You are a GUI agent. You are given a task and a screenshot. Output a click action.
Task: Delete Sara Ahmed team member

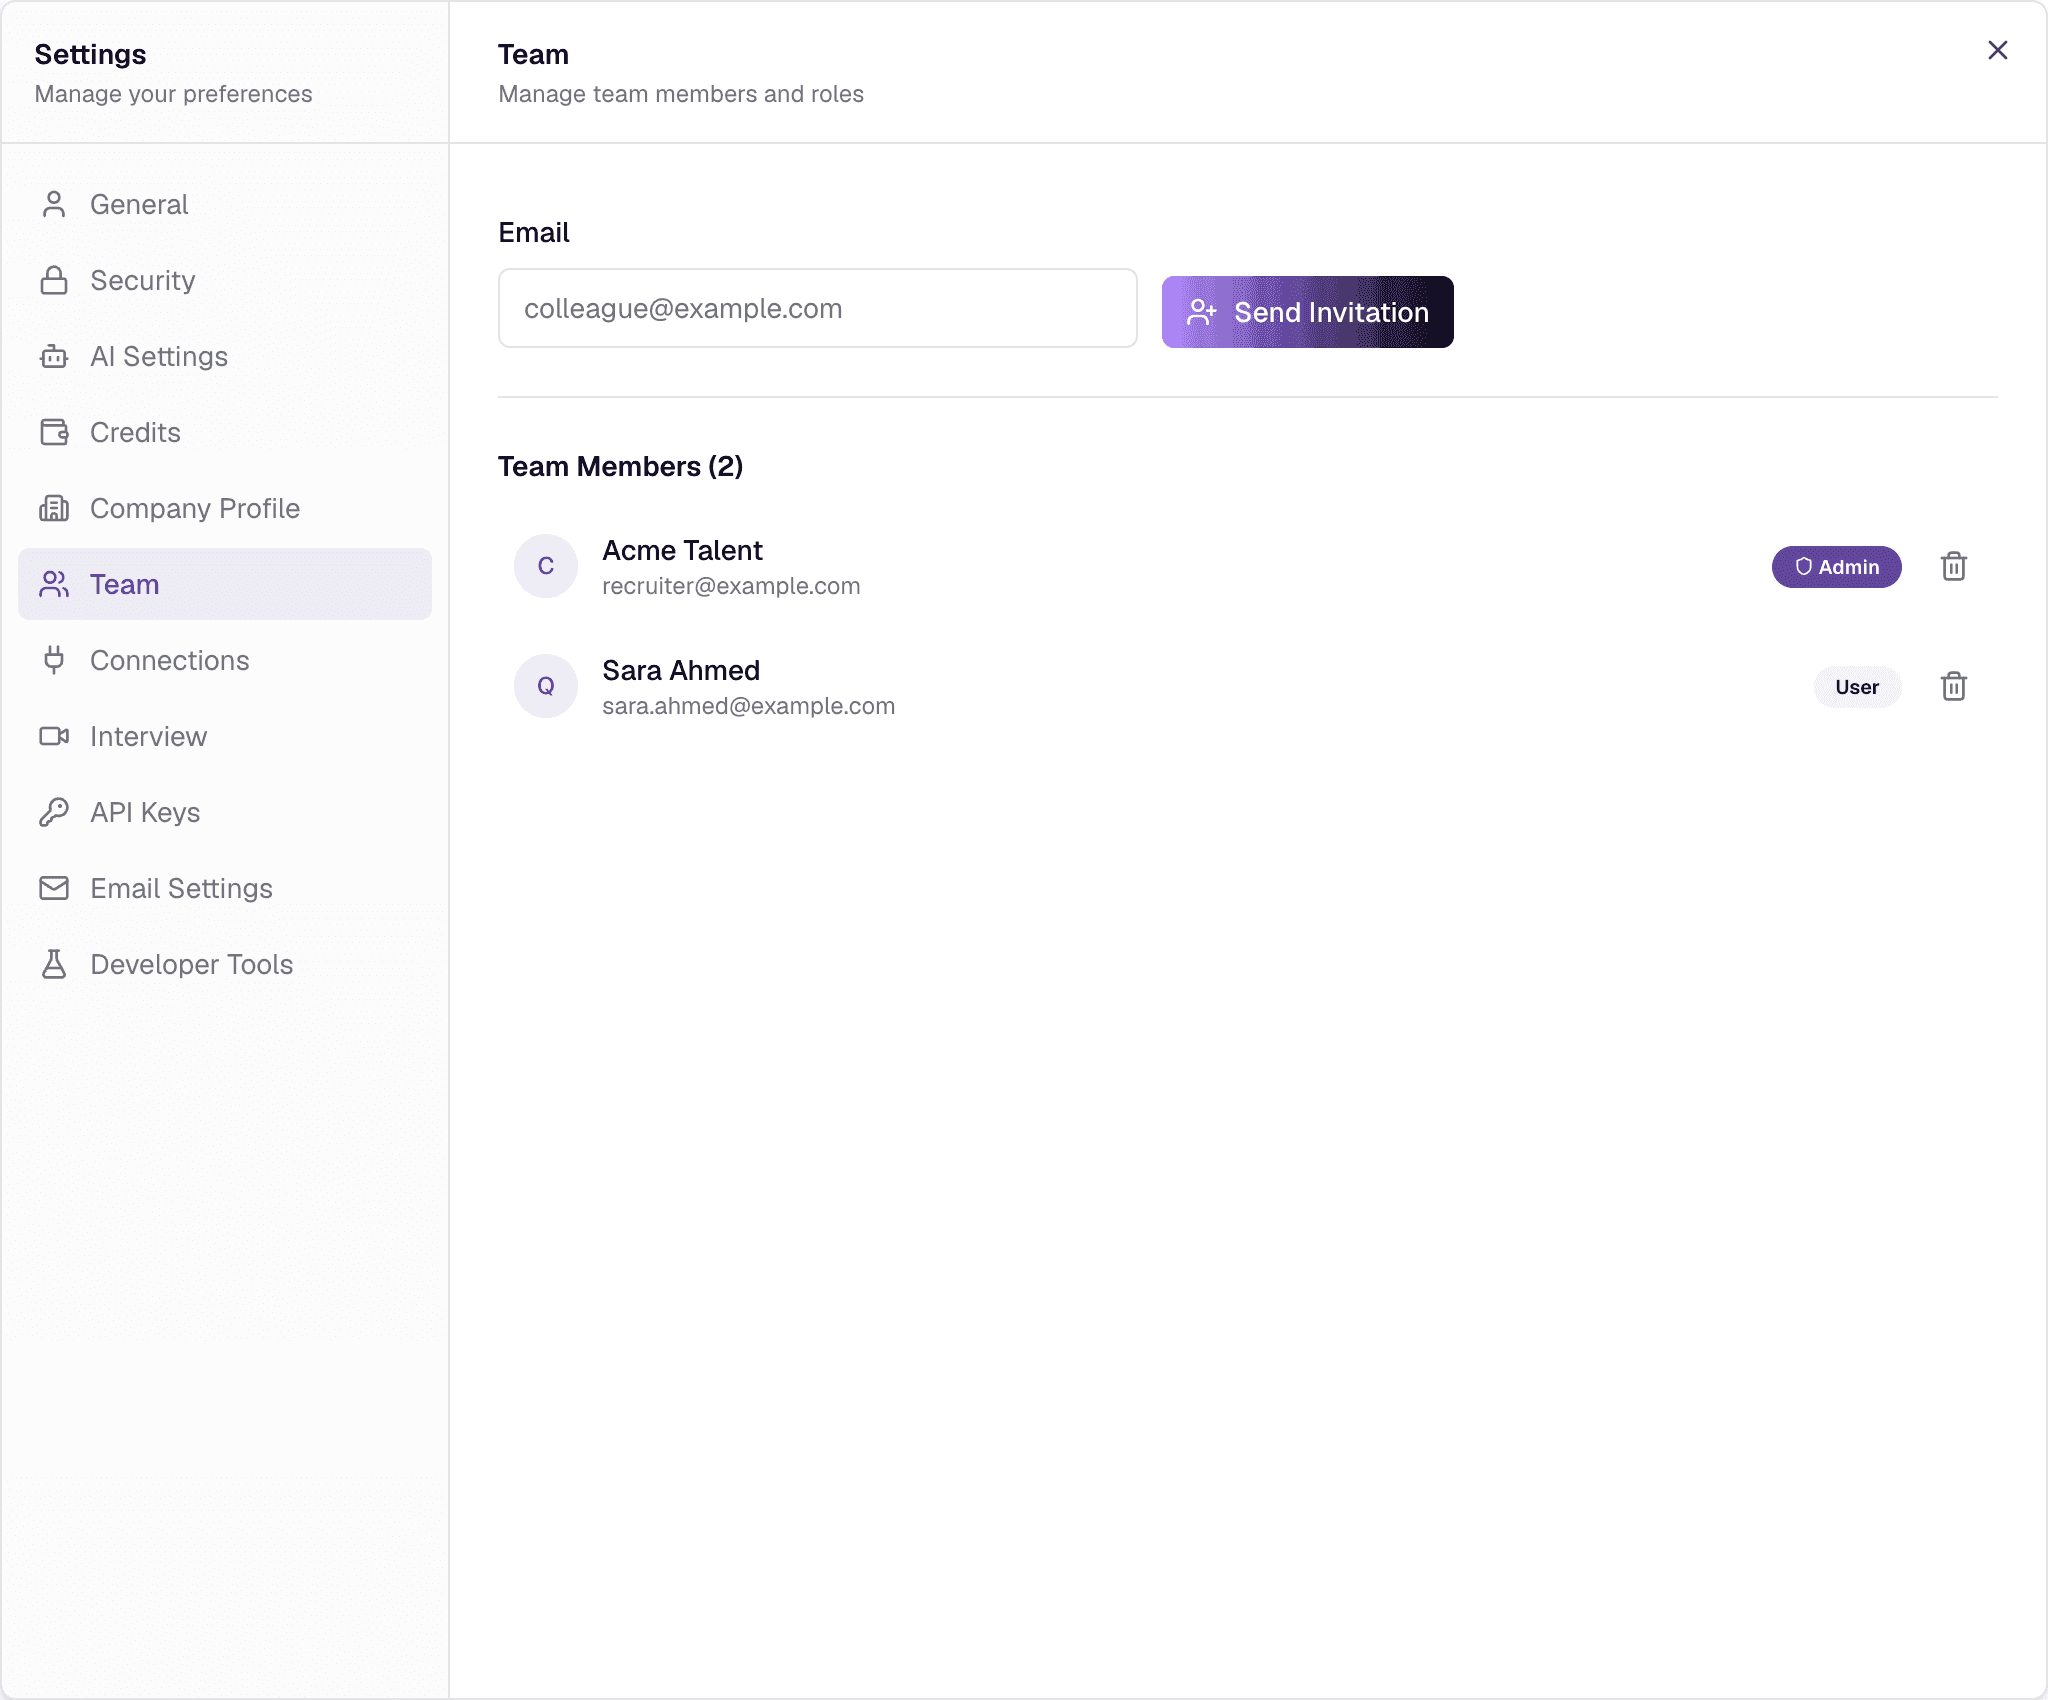coord(1954,686)
